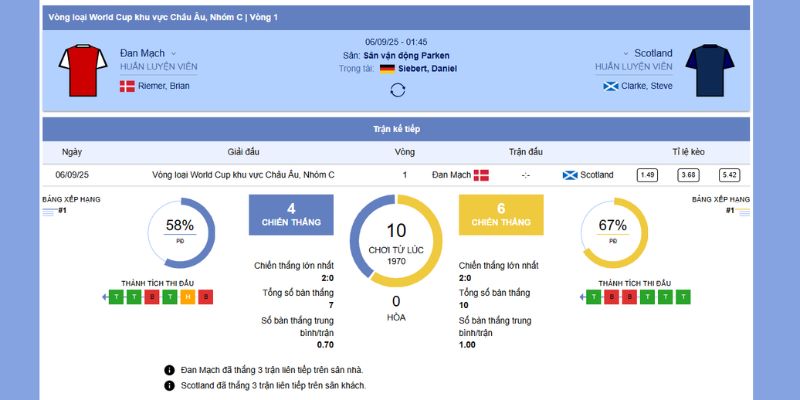Image resolution: width=800 pixels, height=400 pixels.
Task: Click the arrow left of Denmark's form boxes
Action: (x=105, y=297)
